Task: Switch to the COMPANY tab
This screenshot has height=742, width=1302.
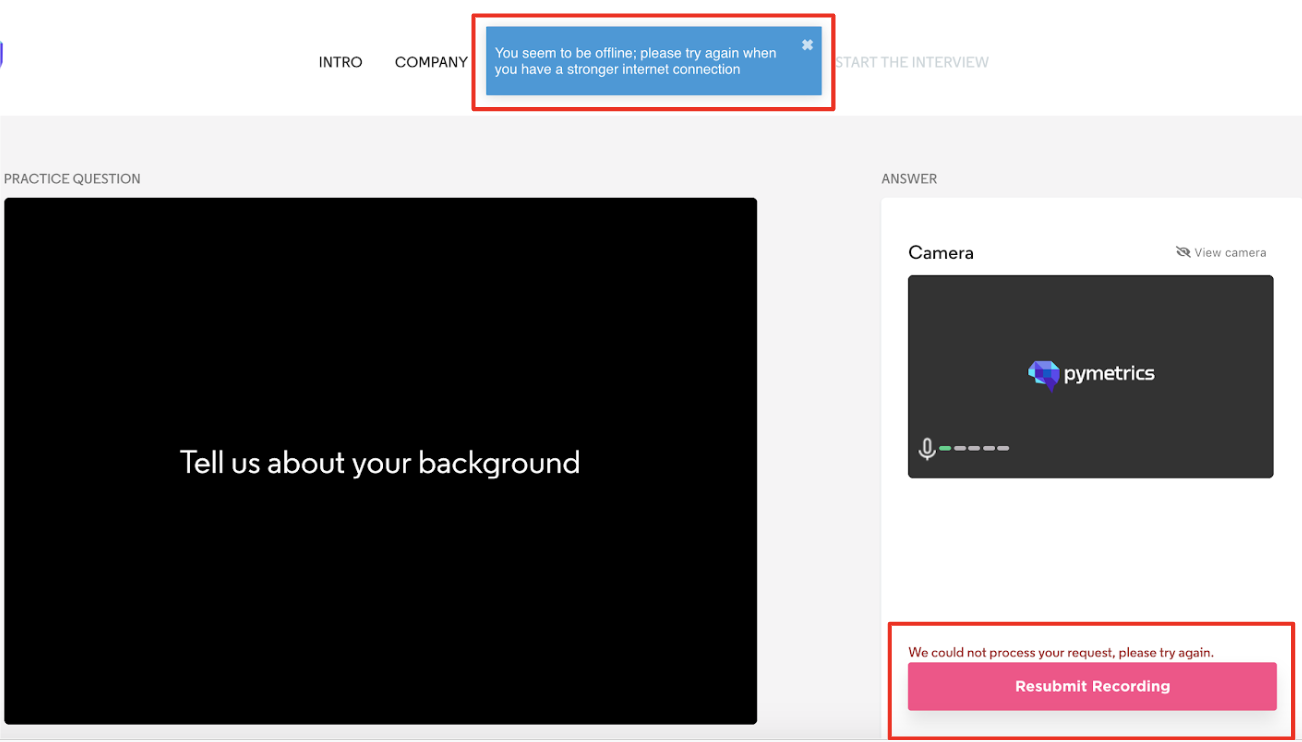Action: [x=431, y=62]
